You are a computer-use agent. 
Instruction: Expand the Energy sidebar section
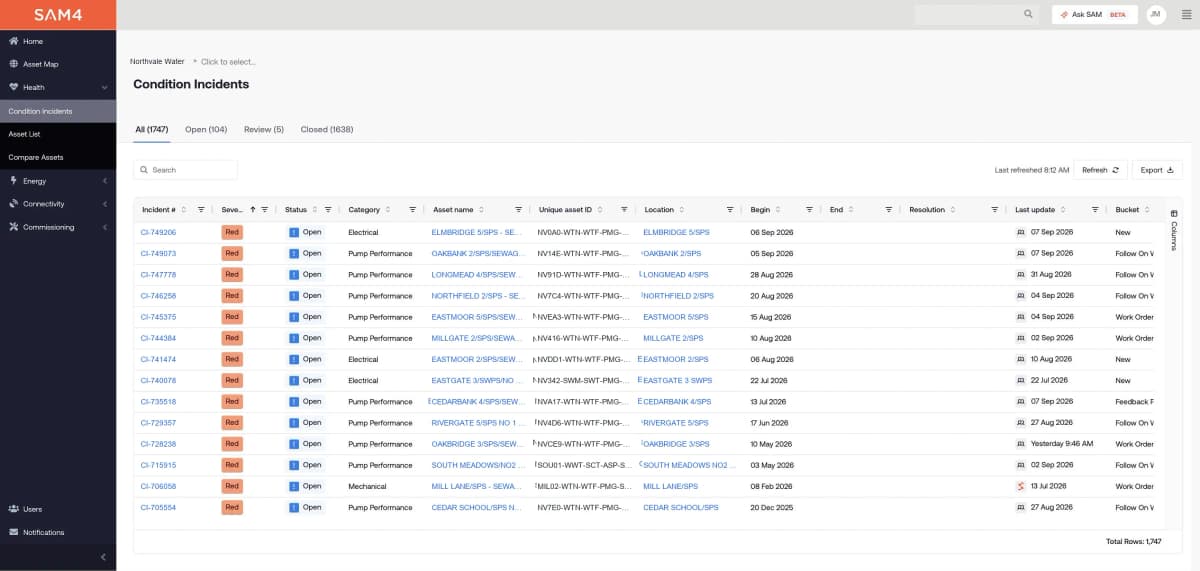coord(105,181)
